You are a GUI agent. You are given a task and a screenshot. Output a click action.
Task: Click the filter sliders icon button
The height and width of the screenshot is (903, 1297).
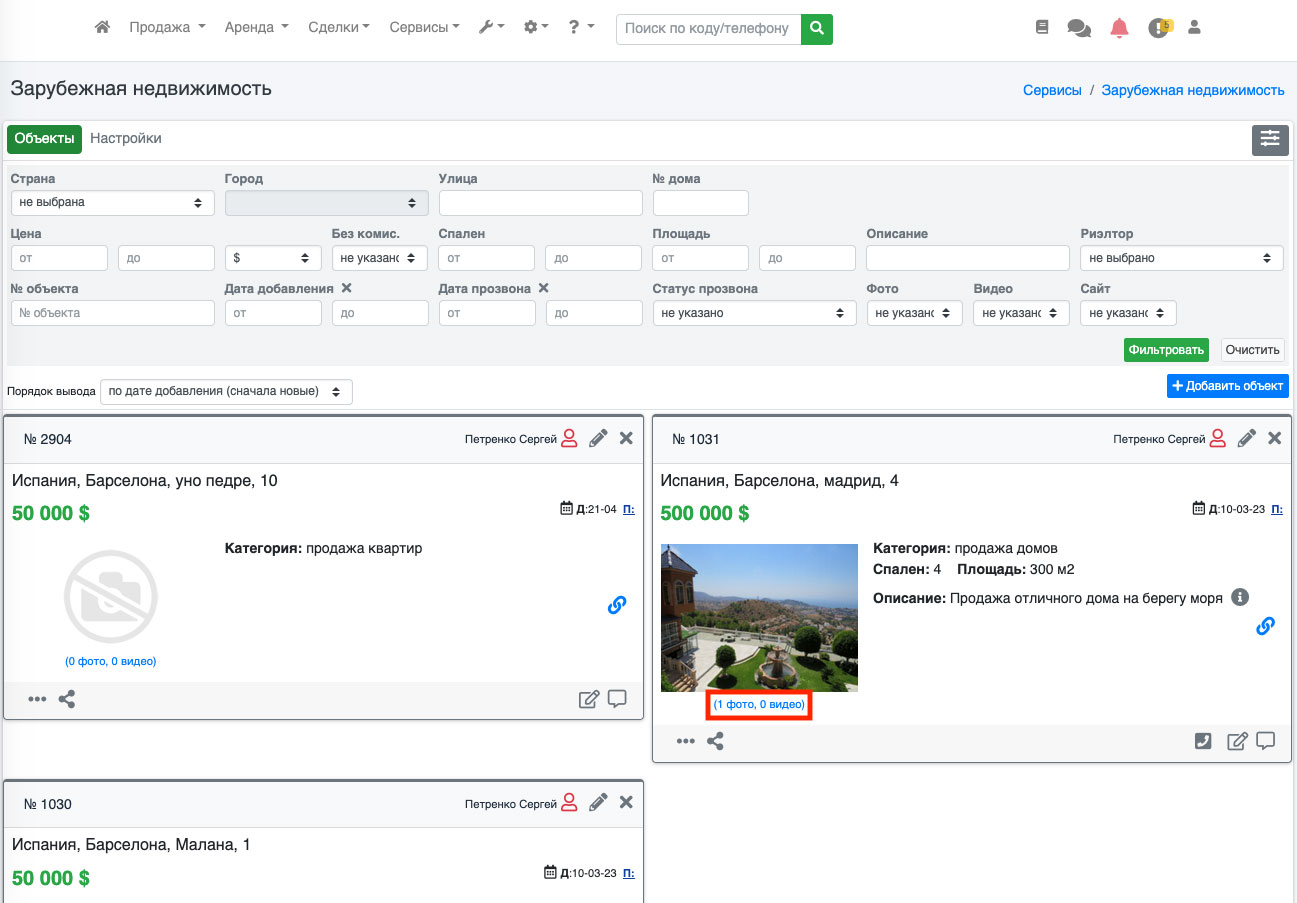[1270, 140]
